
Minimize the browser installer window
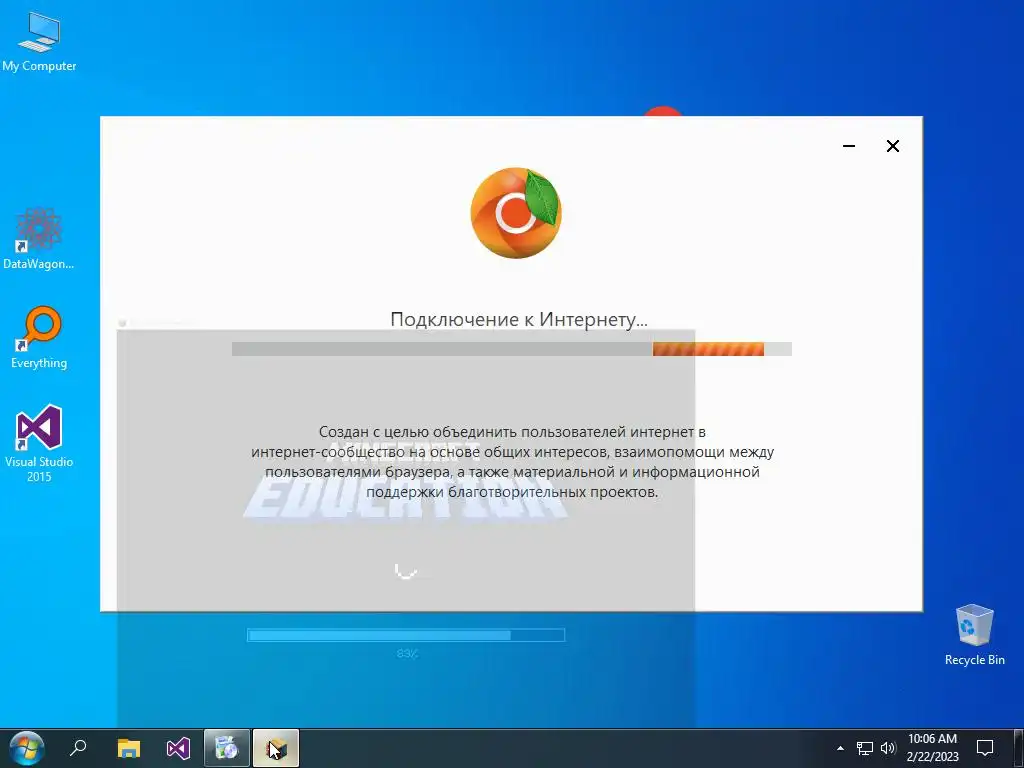pyautogui.click(x=849, y=146)
